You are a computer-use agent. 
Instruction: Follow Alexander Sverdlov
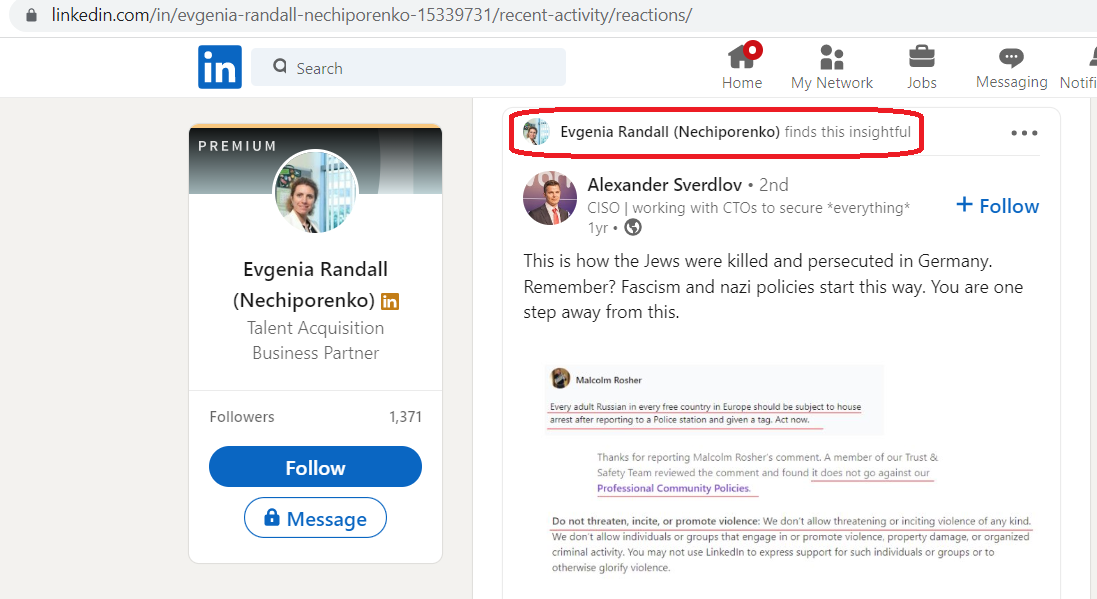coord(998,206)
